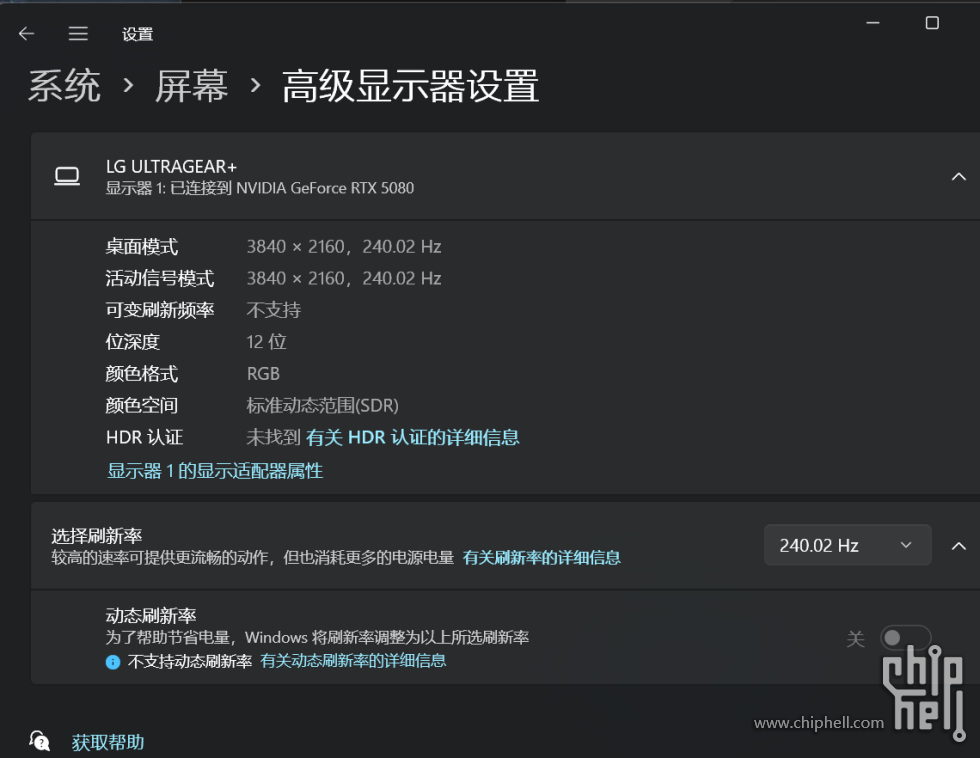
Task: Click the info icon next to 不支持动态刷新率
Action: click(x=112, y=662)
